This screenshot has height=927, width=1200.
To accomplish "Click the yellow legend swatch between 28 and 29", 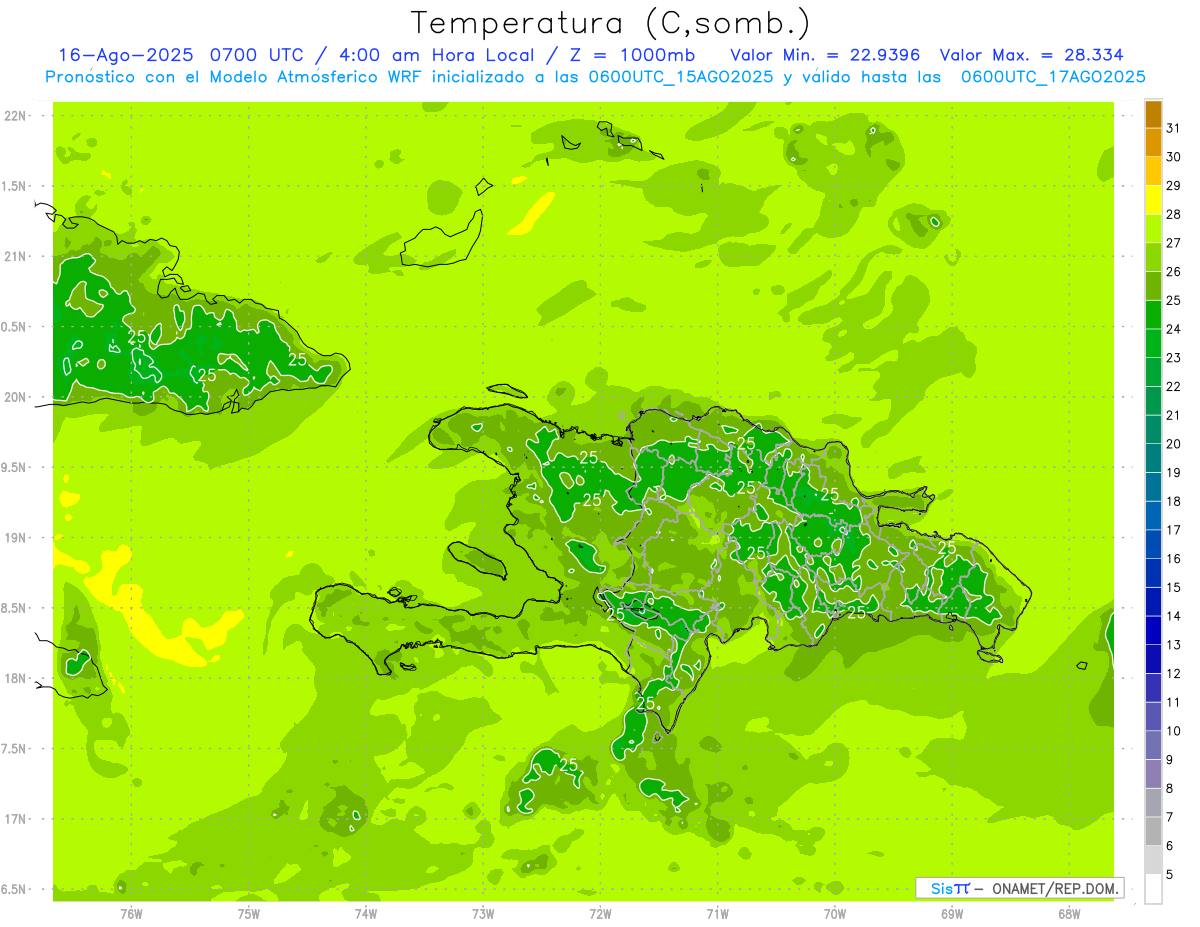I will click(1153, 200).
